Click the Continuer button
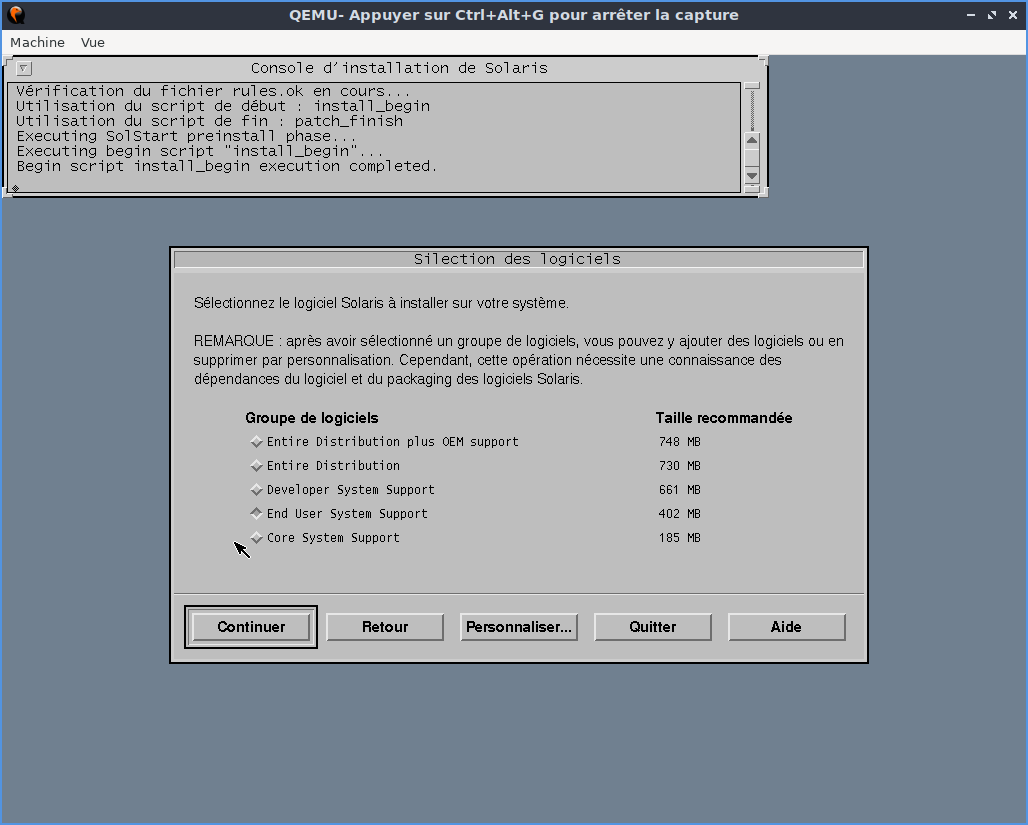This screenshot has width=1028, height=825. pos(251,627)
